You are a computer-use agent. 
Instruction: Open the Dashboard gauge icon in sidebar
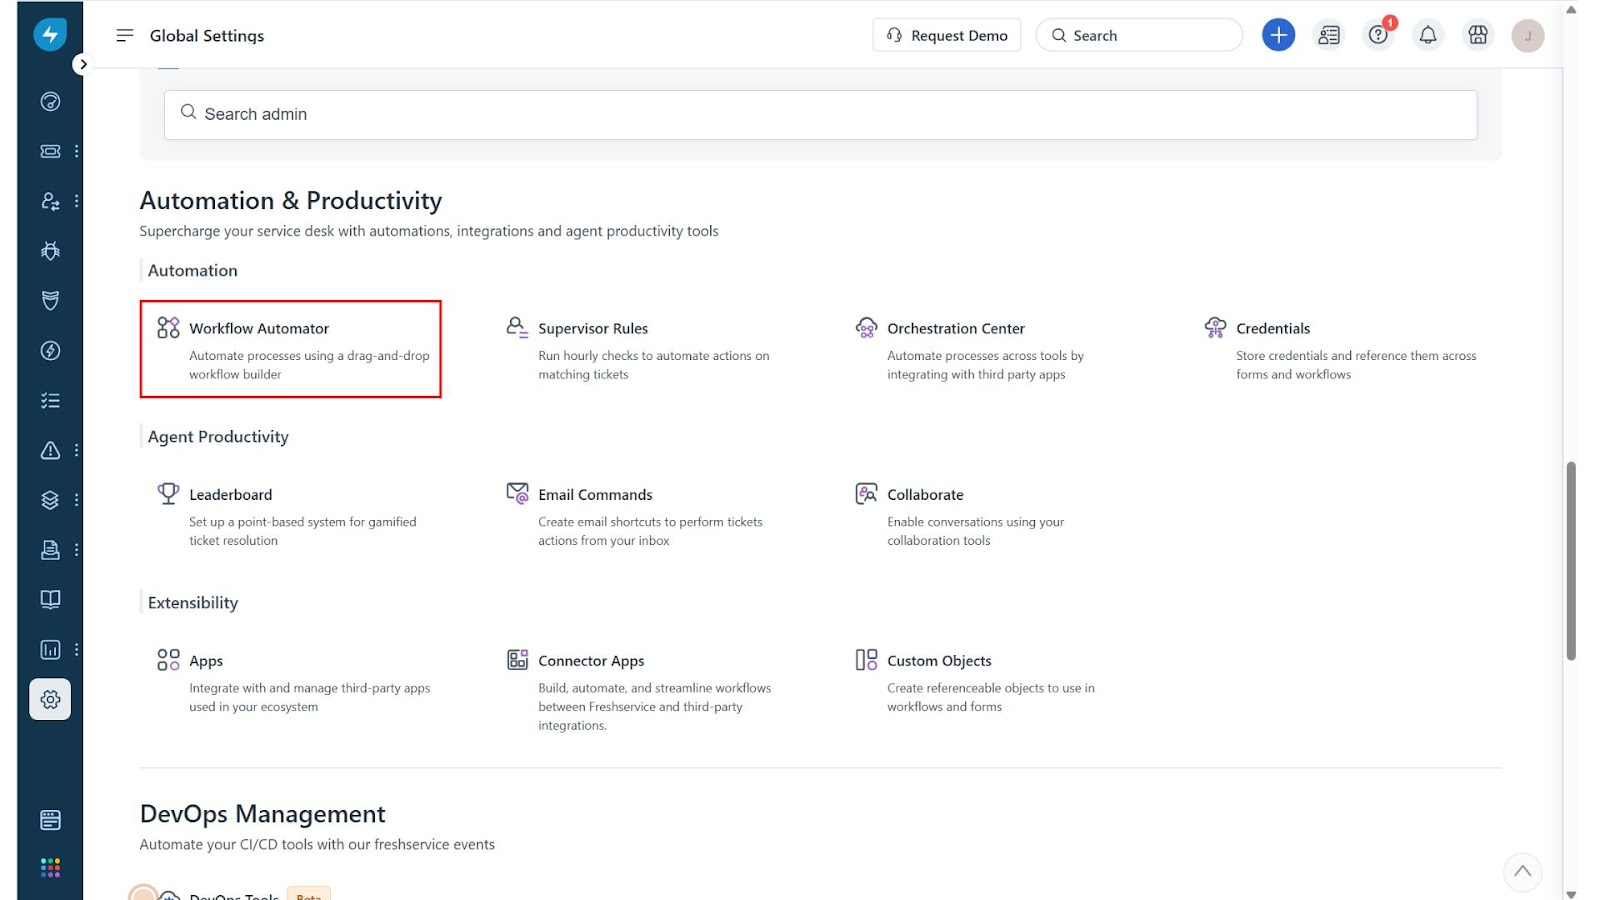[50, 101]
